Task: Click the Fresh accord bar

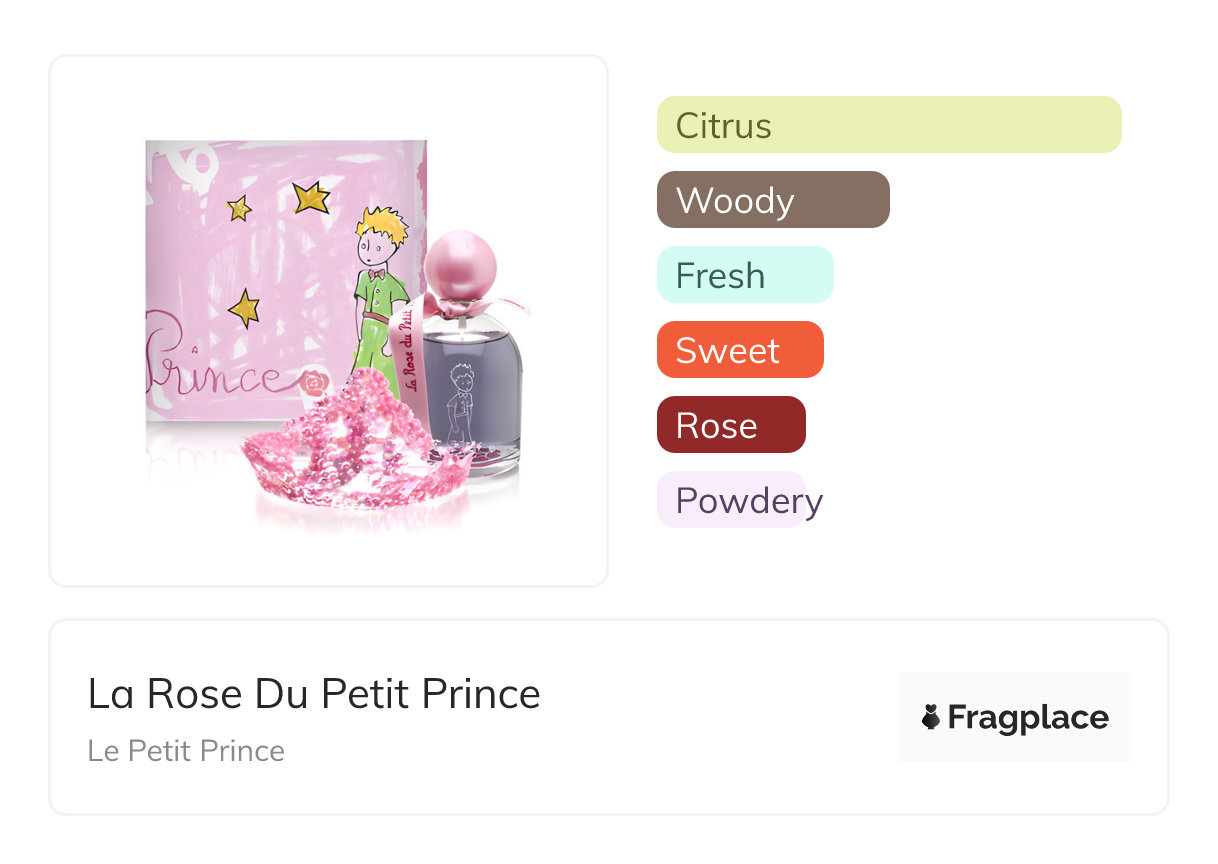Action: tap(745, 275)
